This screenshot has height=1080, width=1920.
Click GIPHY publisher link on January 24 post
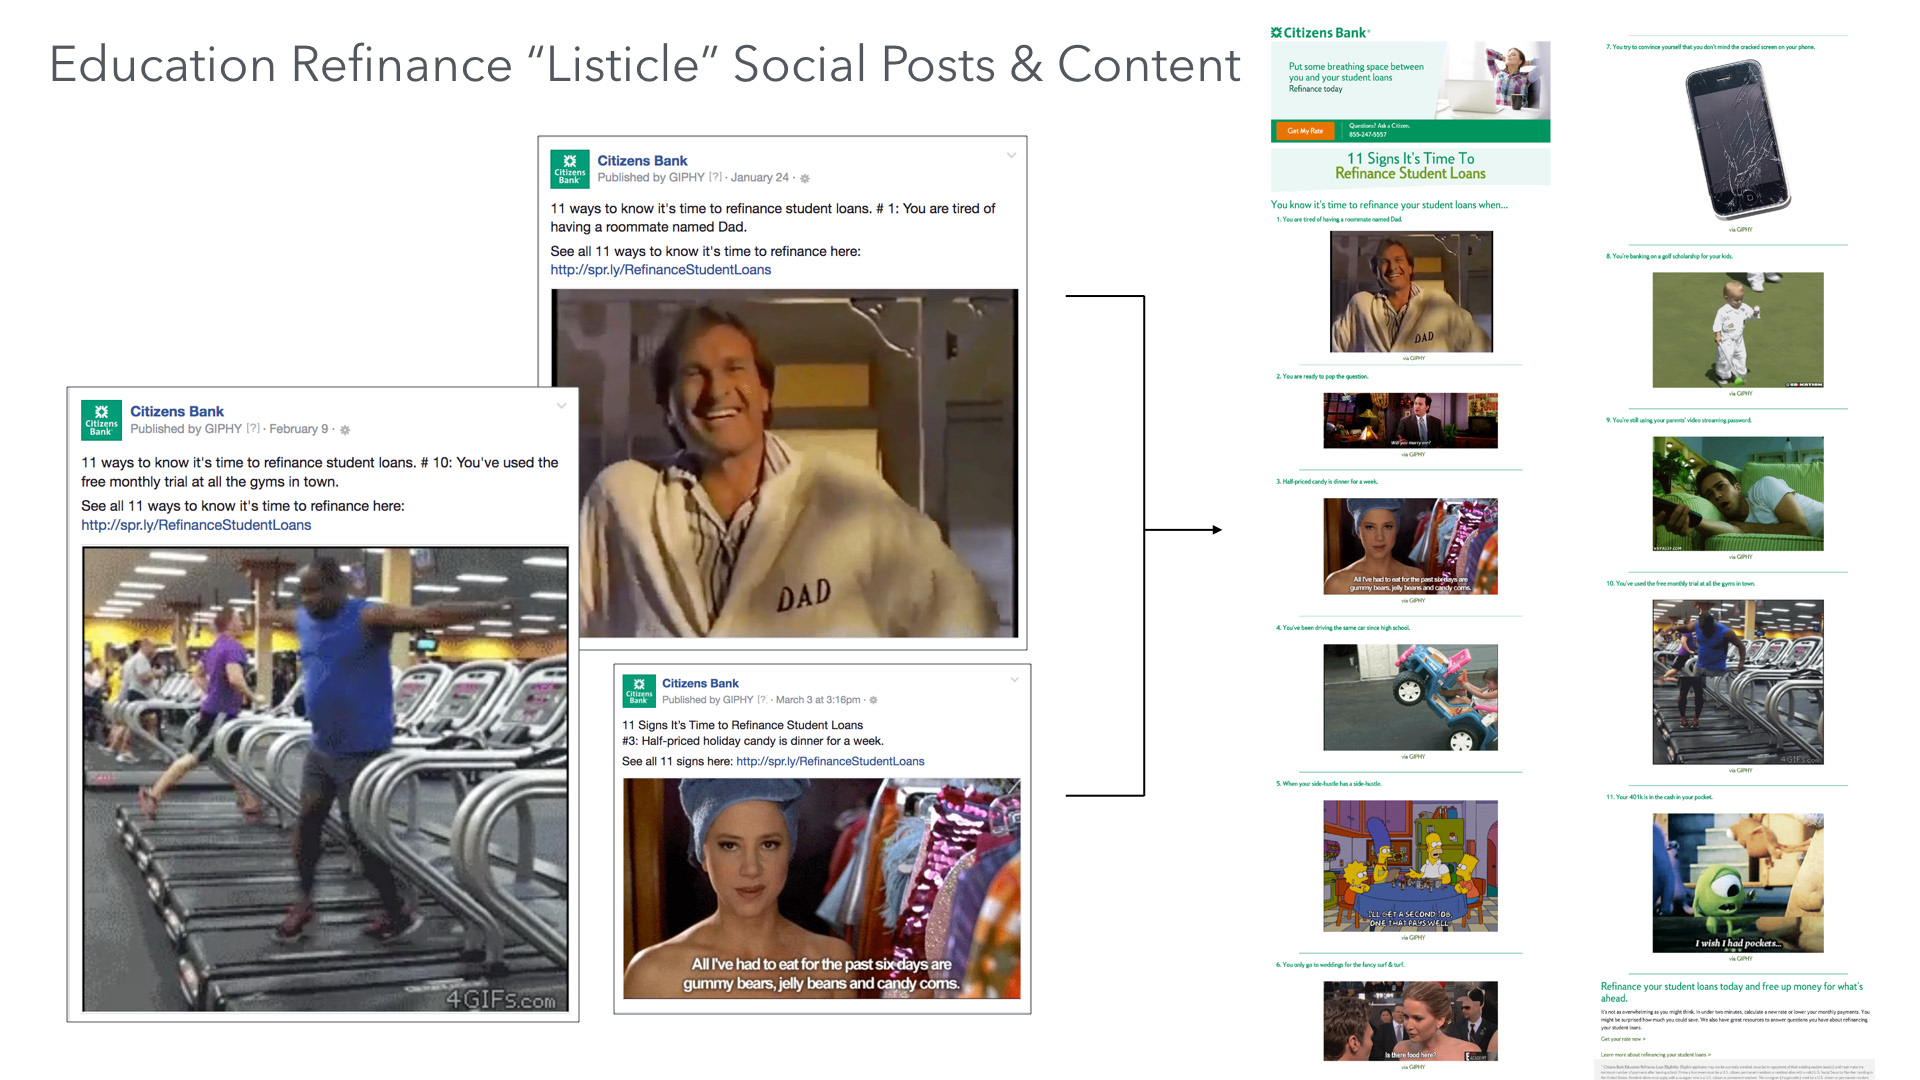point(687,177)
